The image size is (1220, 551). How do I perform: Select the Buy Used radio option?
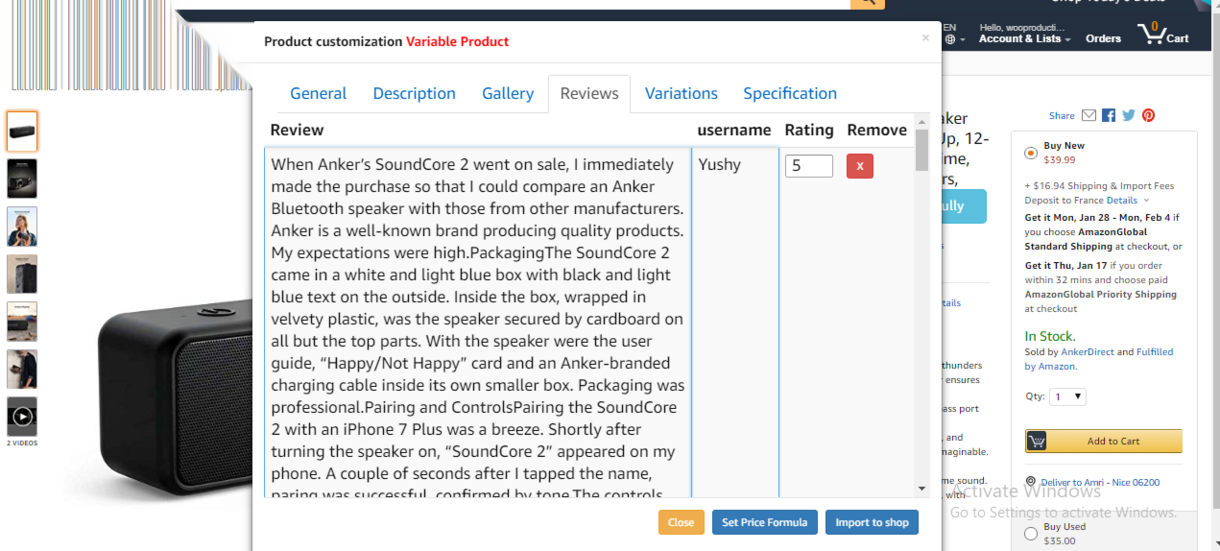point(1030,534)
